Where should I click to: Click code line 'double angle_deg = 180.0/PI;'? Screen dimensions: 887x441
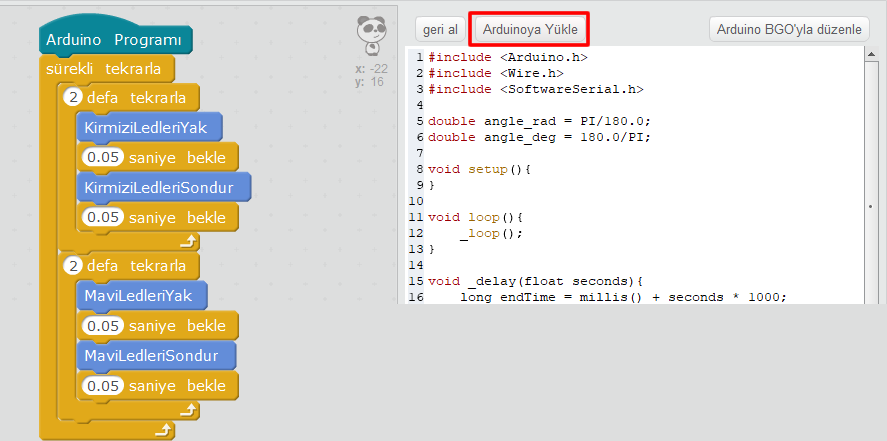click(x=540, y=137)
